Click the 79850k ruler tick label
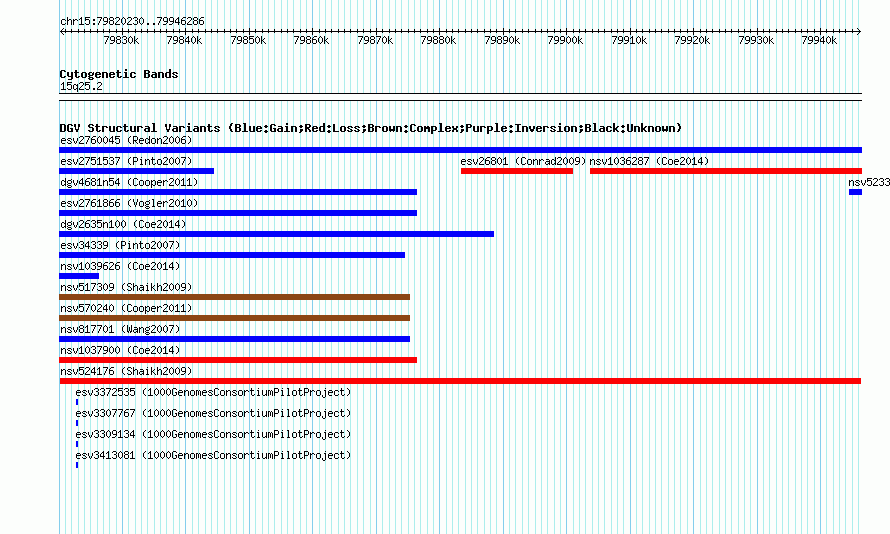This screenshot has height=534, width=890. pos(248,40)
